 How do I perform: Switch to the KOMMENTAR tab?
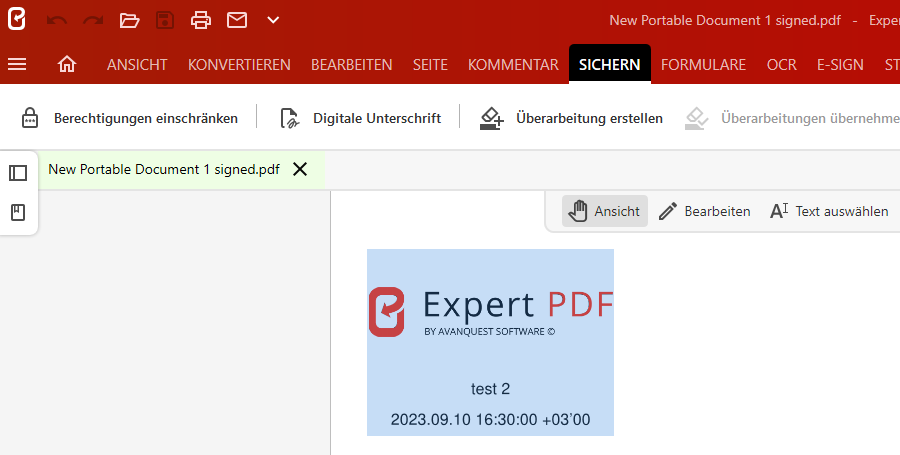pos(513,64)
